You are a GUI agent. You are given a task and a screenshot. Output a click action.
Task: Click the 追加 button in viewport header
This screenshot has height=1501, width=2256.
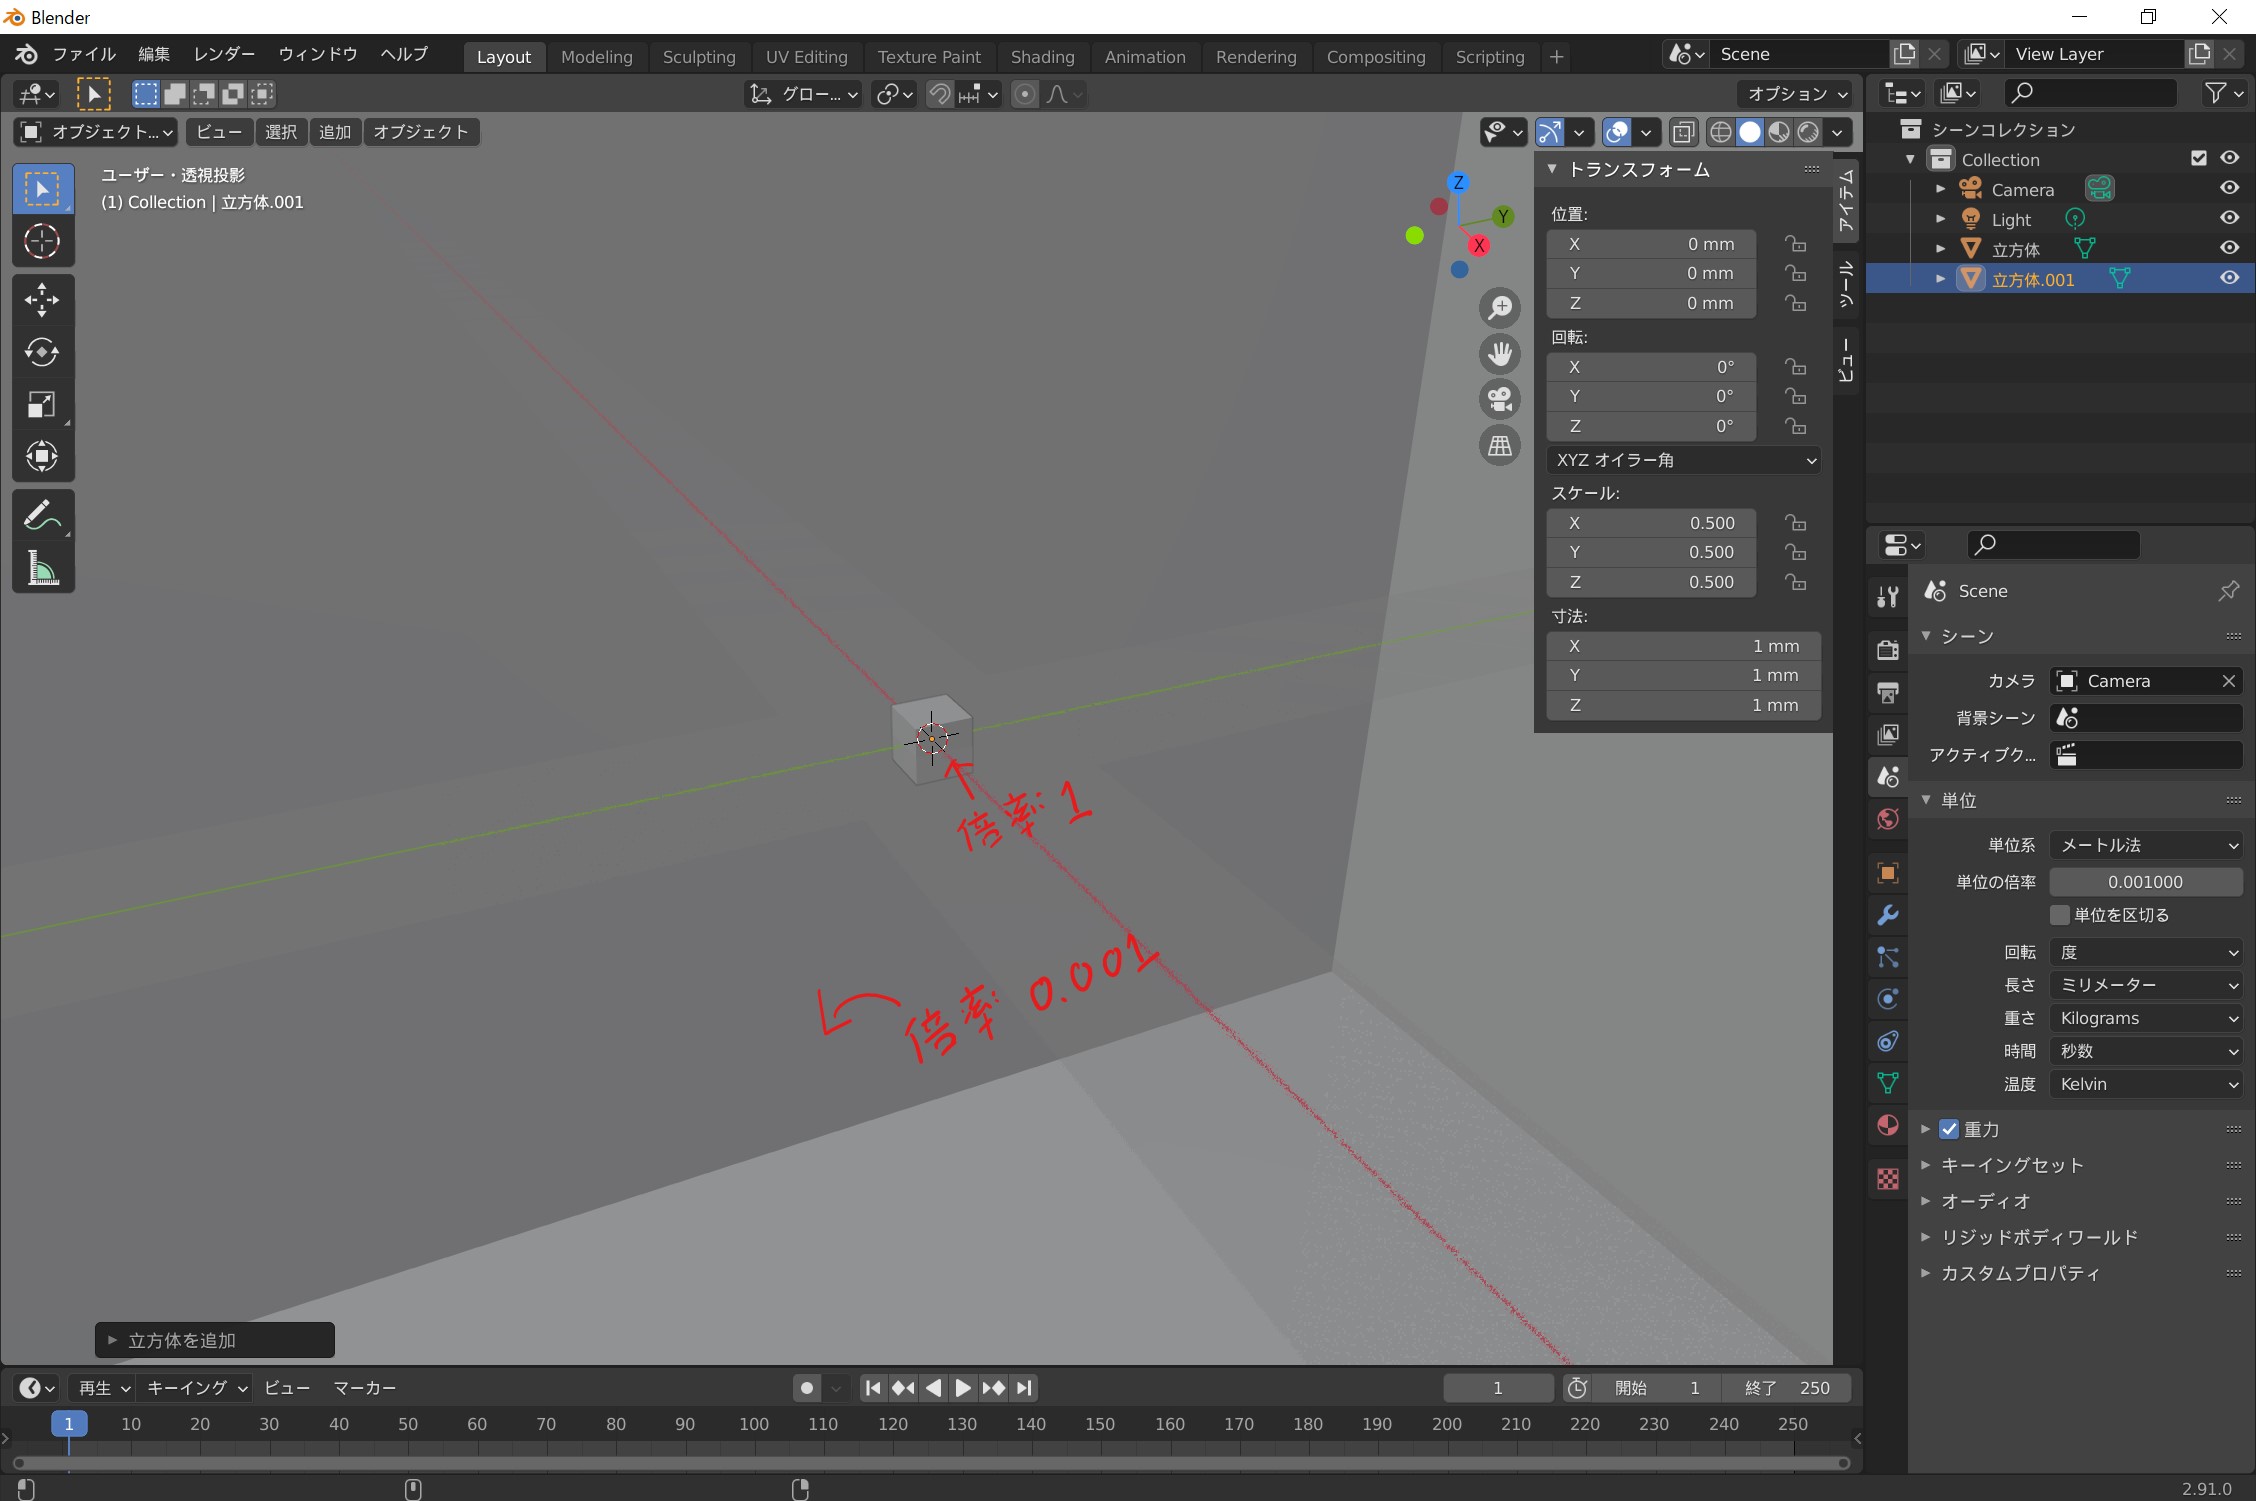pyautogui.click(x=335, y=132)
